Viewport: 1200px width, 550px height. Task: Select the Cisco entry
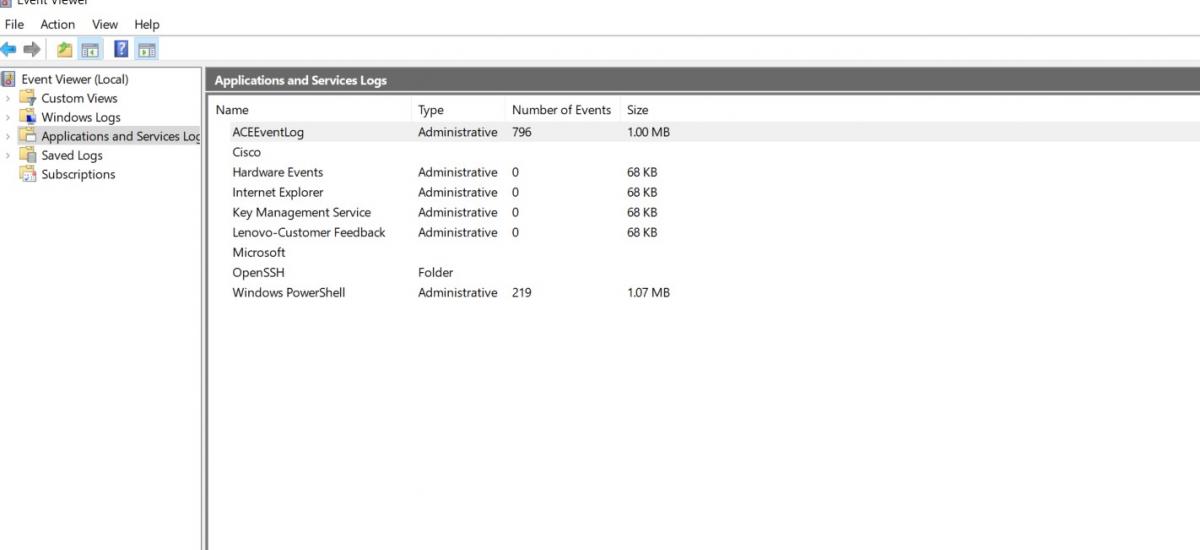pos(247,152)
